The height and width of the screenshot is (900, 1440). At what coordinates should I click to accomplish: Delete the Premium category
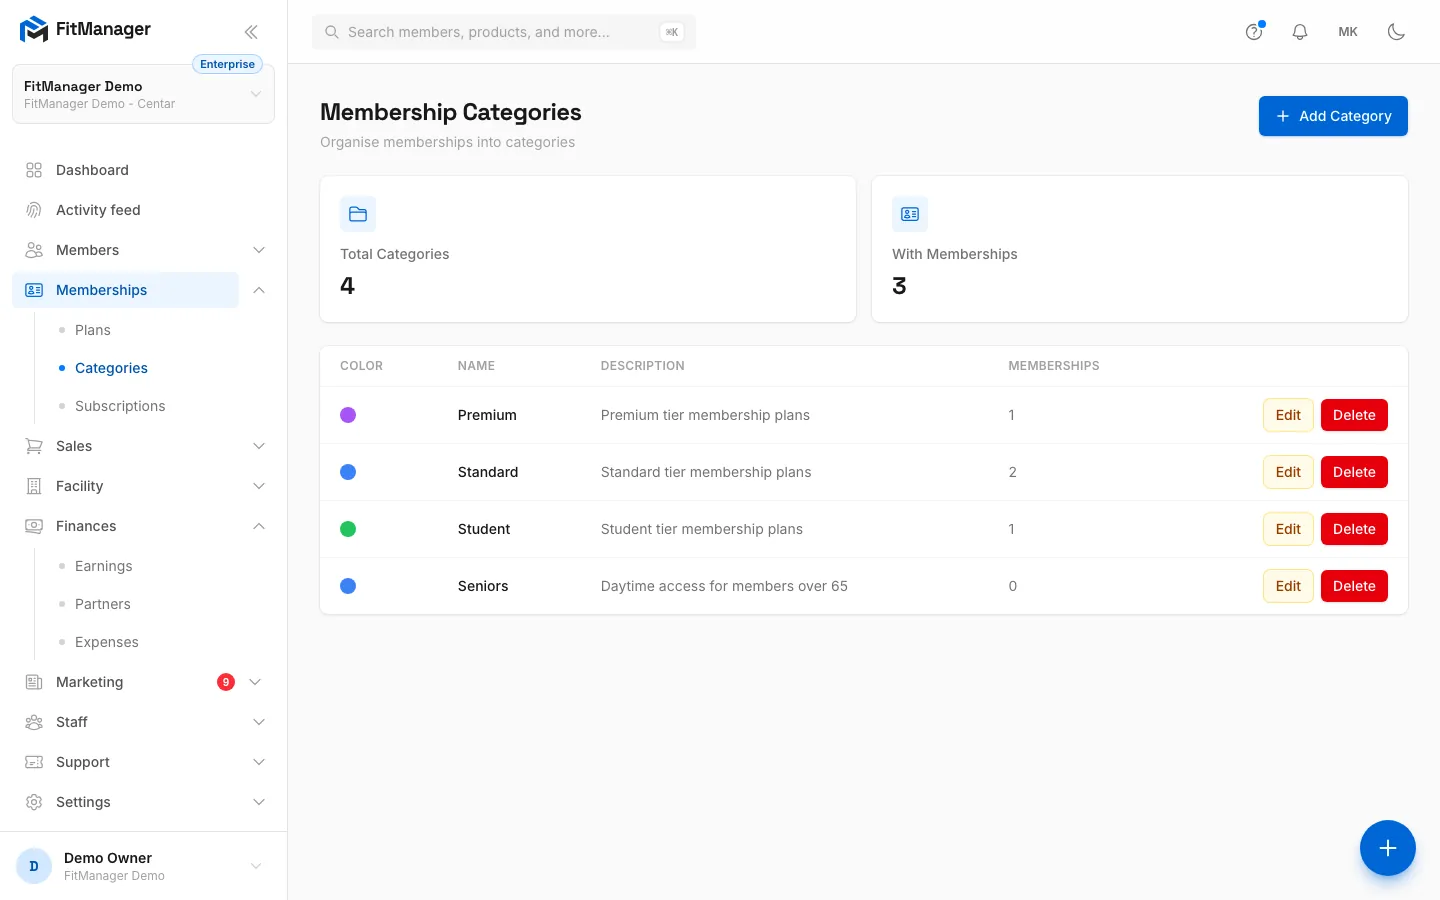[x=1354, y=415]
